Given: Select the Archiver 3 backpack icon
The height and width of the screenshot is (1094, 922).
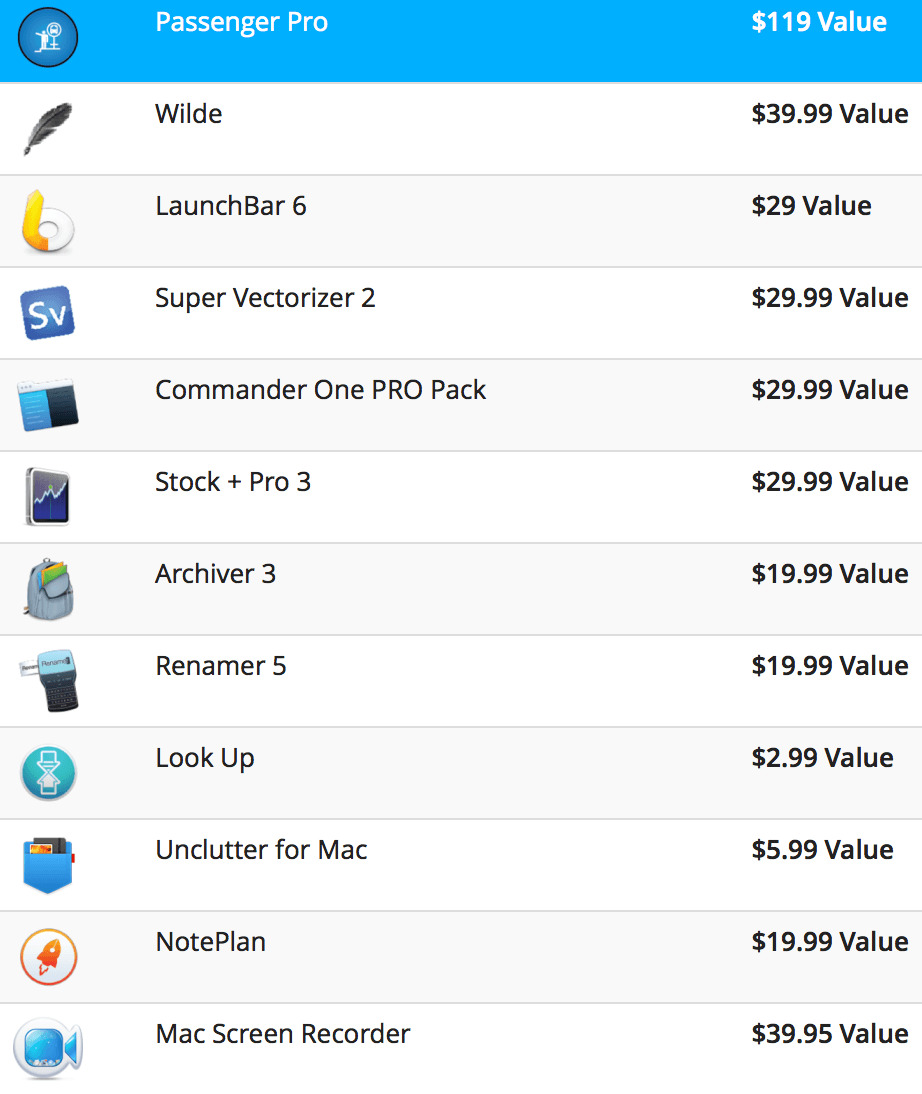Looking at the screenshot, I should 49,589.
